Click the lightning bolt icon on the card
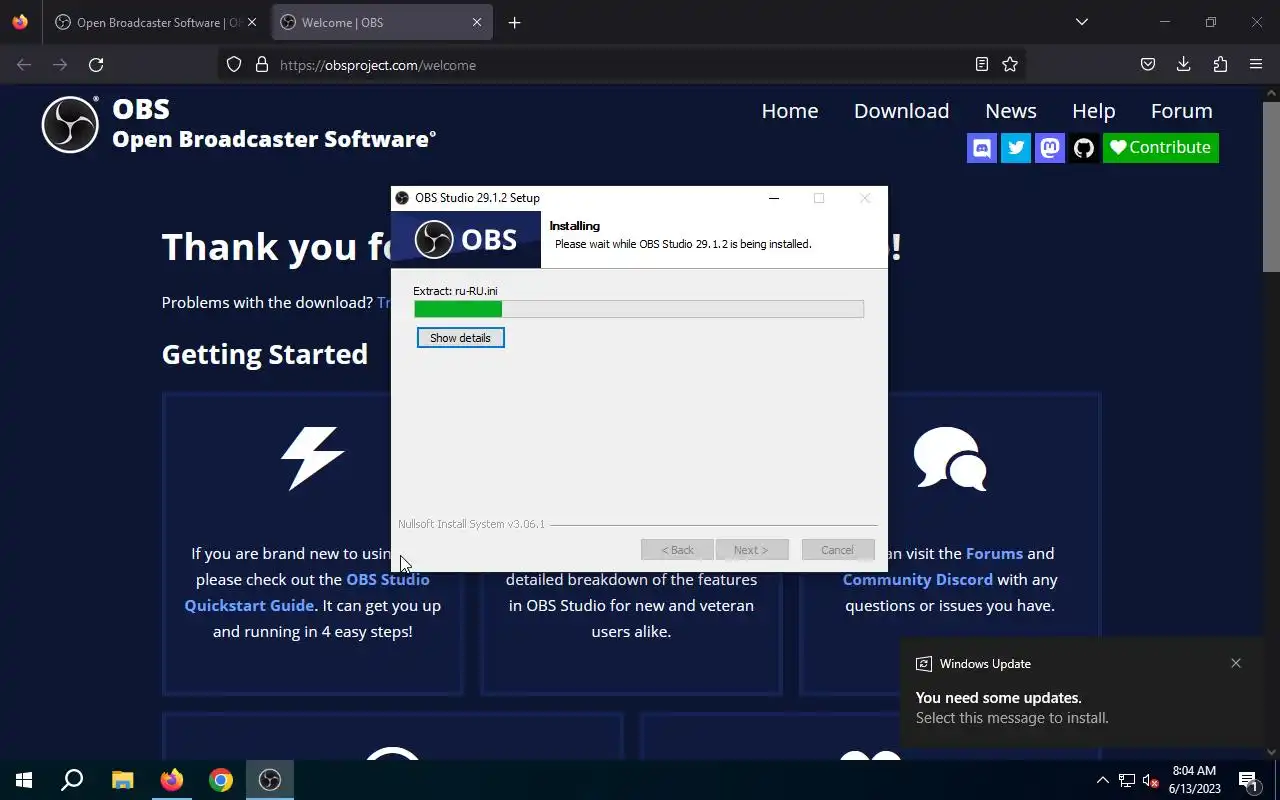 pos(313,458)
